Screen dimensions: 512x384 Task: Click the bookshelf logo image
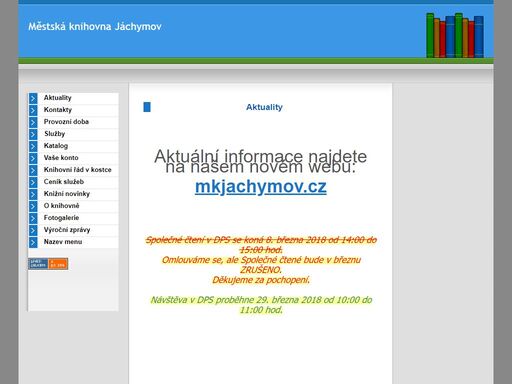pos(455,35)
